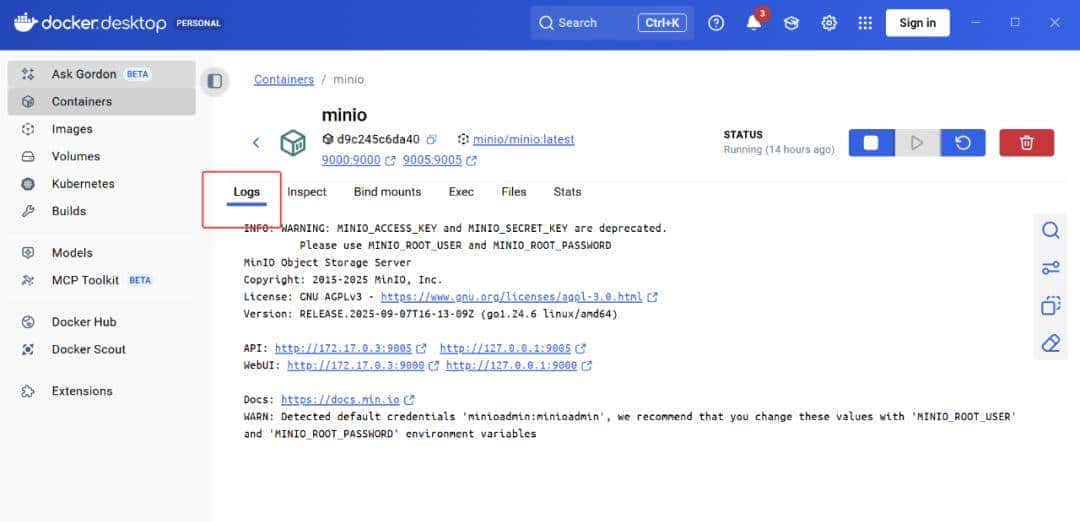The height and width of the screenshot is (522, 1080).
Task: Open Docker Scout in sidebar
Action: point(101,349)
